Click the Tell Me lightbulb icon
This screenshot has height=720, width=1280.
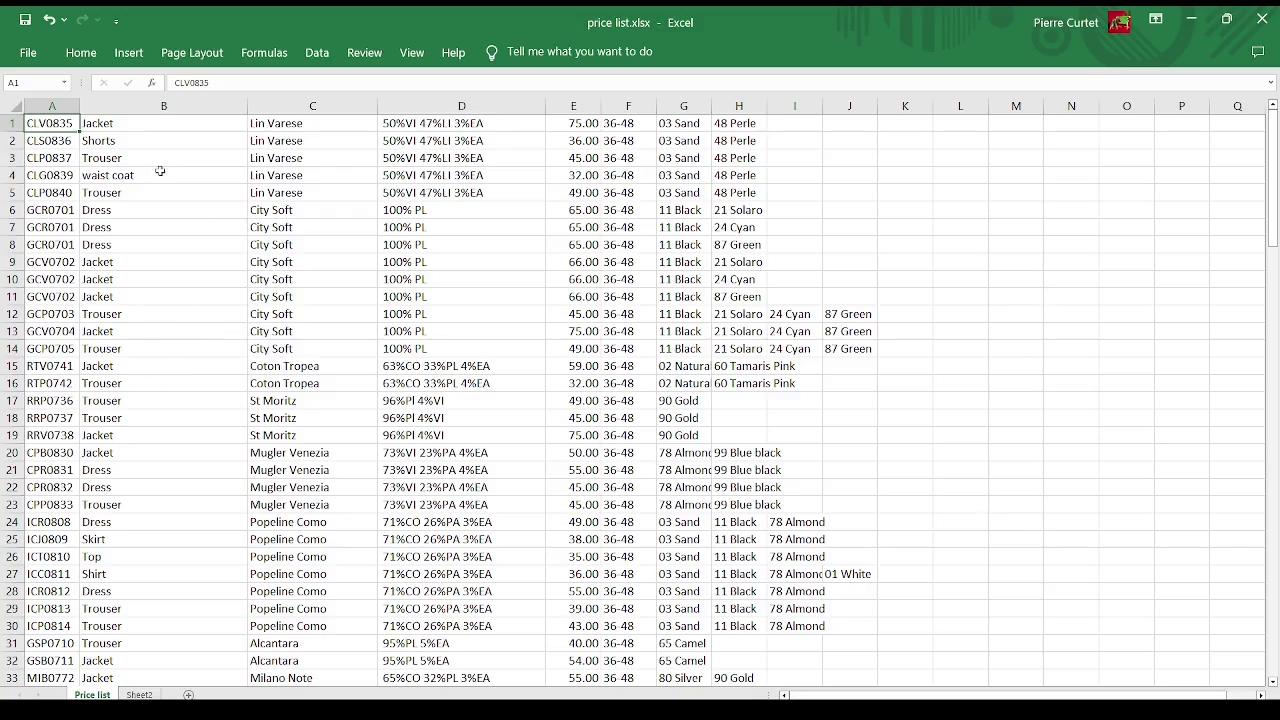491,52
